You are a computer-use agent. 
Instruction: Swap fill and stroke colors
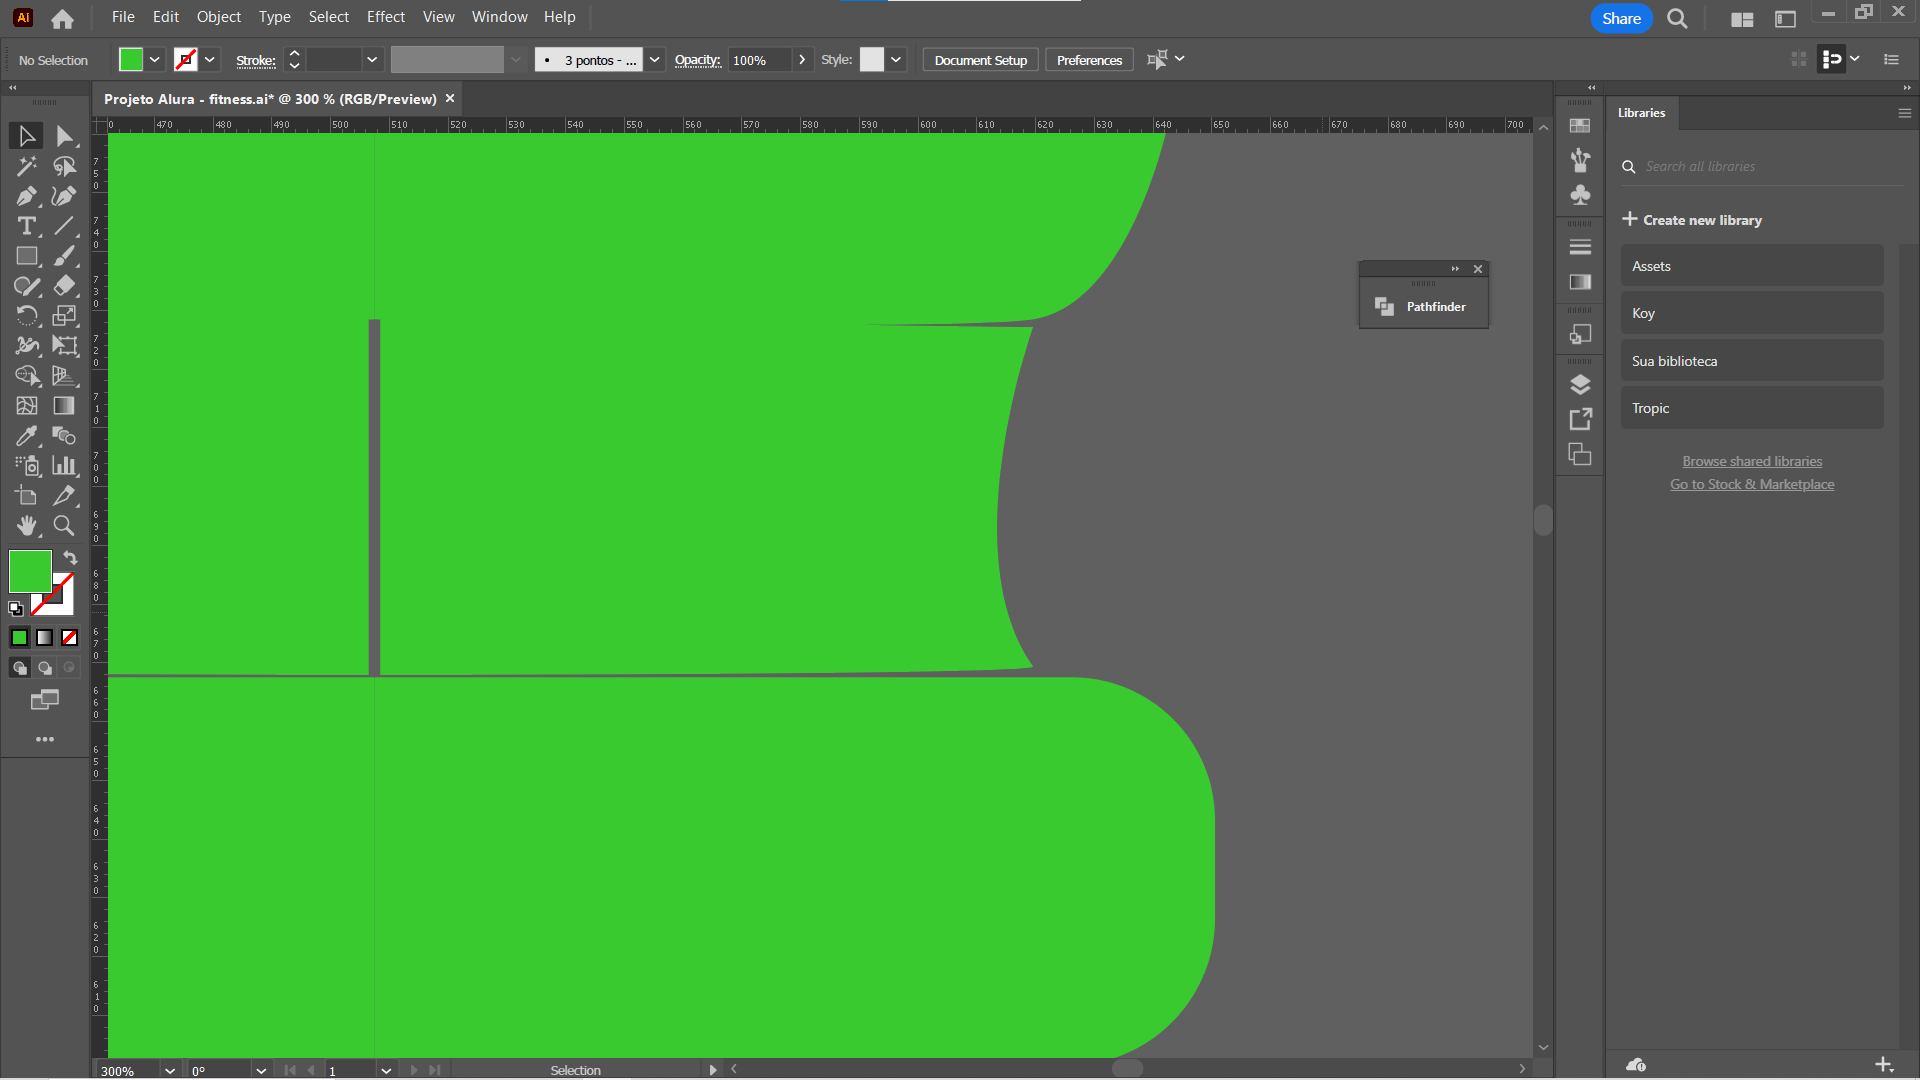pyautogui.click(x=70, y=558)
